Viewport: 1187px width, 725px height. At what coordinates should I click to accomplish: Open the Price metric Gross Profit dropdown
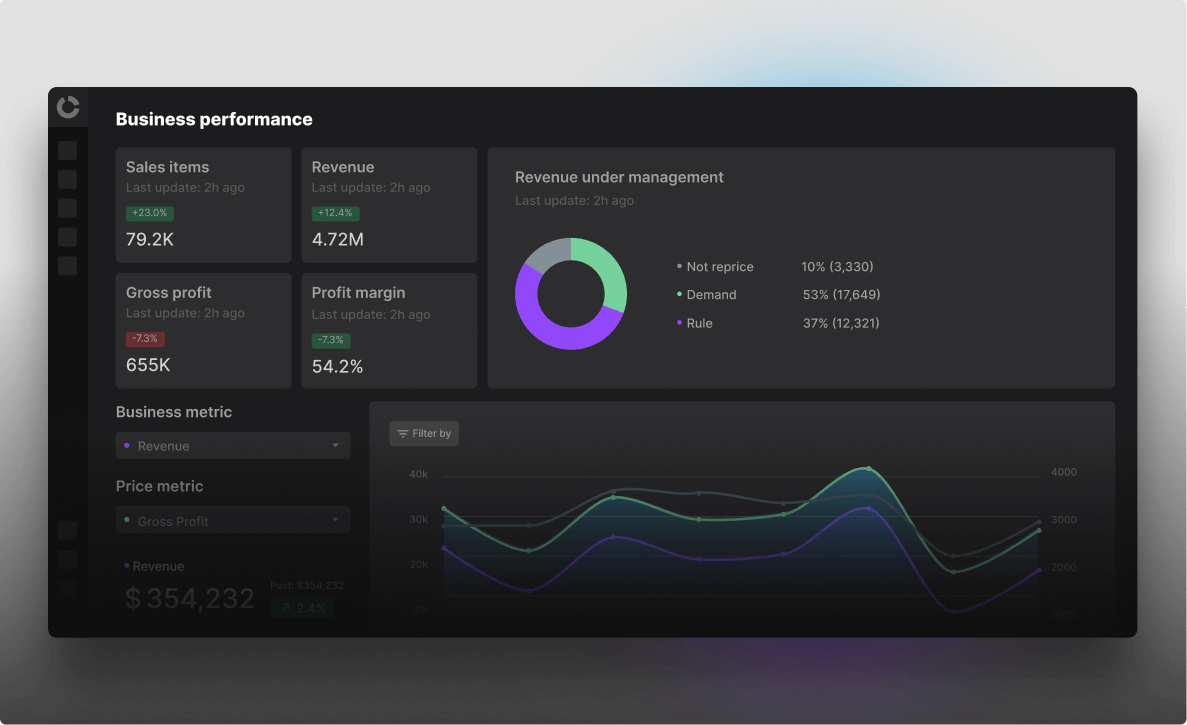pyautogui.click(x=232, y=521)
